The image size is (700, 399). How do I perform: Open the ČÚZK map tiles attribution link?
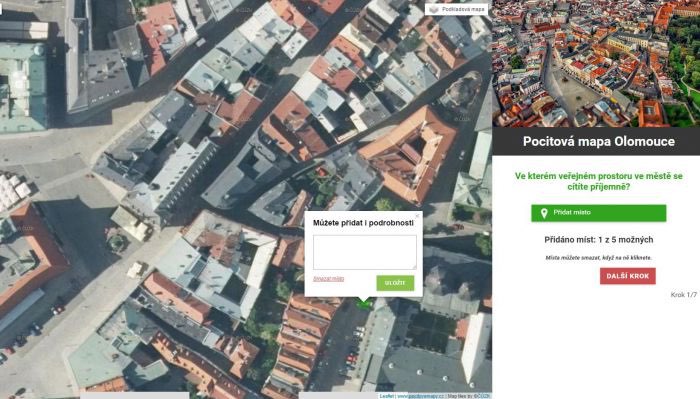(x=481, y=396)
